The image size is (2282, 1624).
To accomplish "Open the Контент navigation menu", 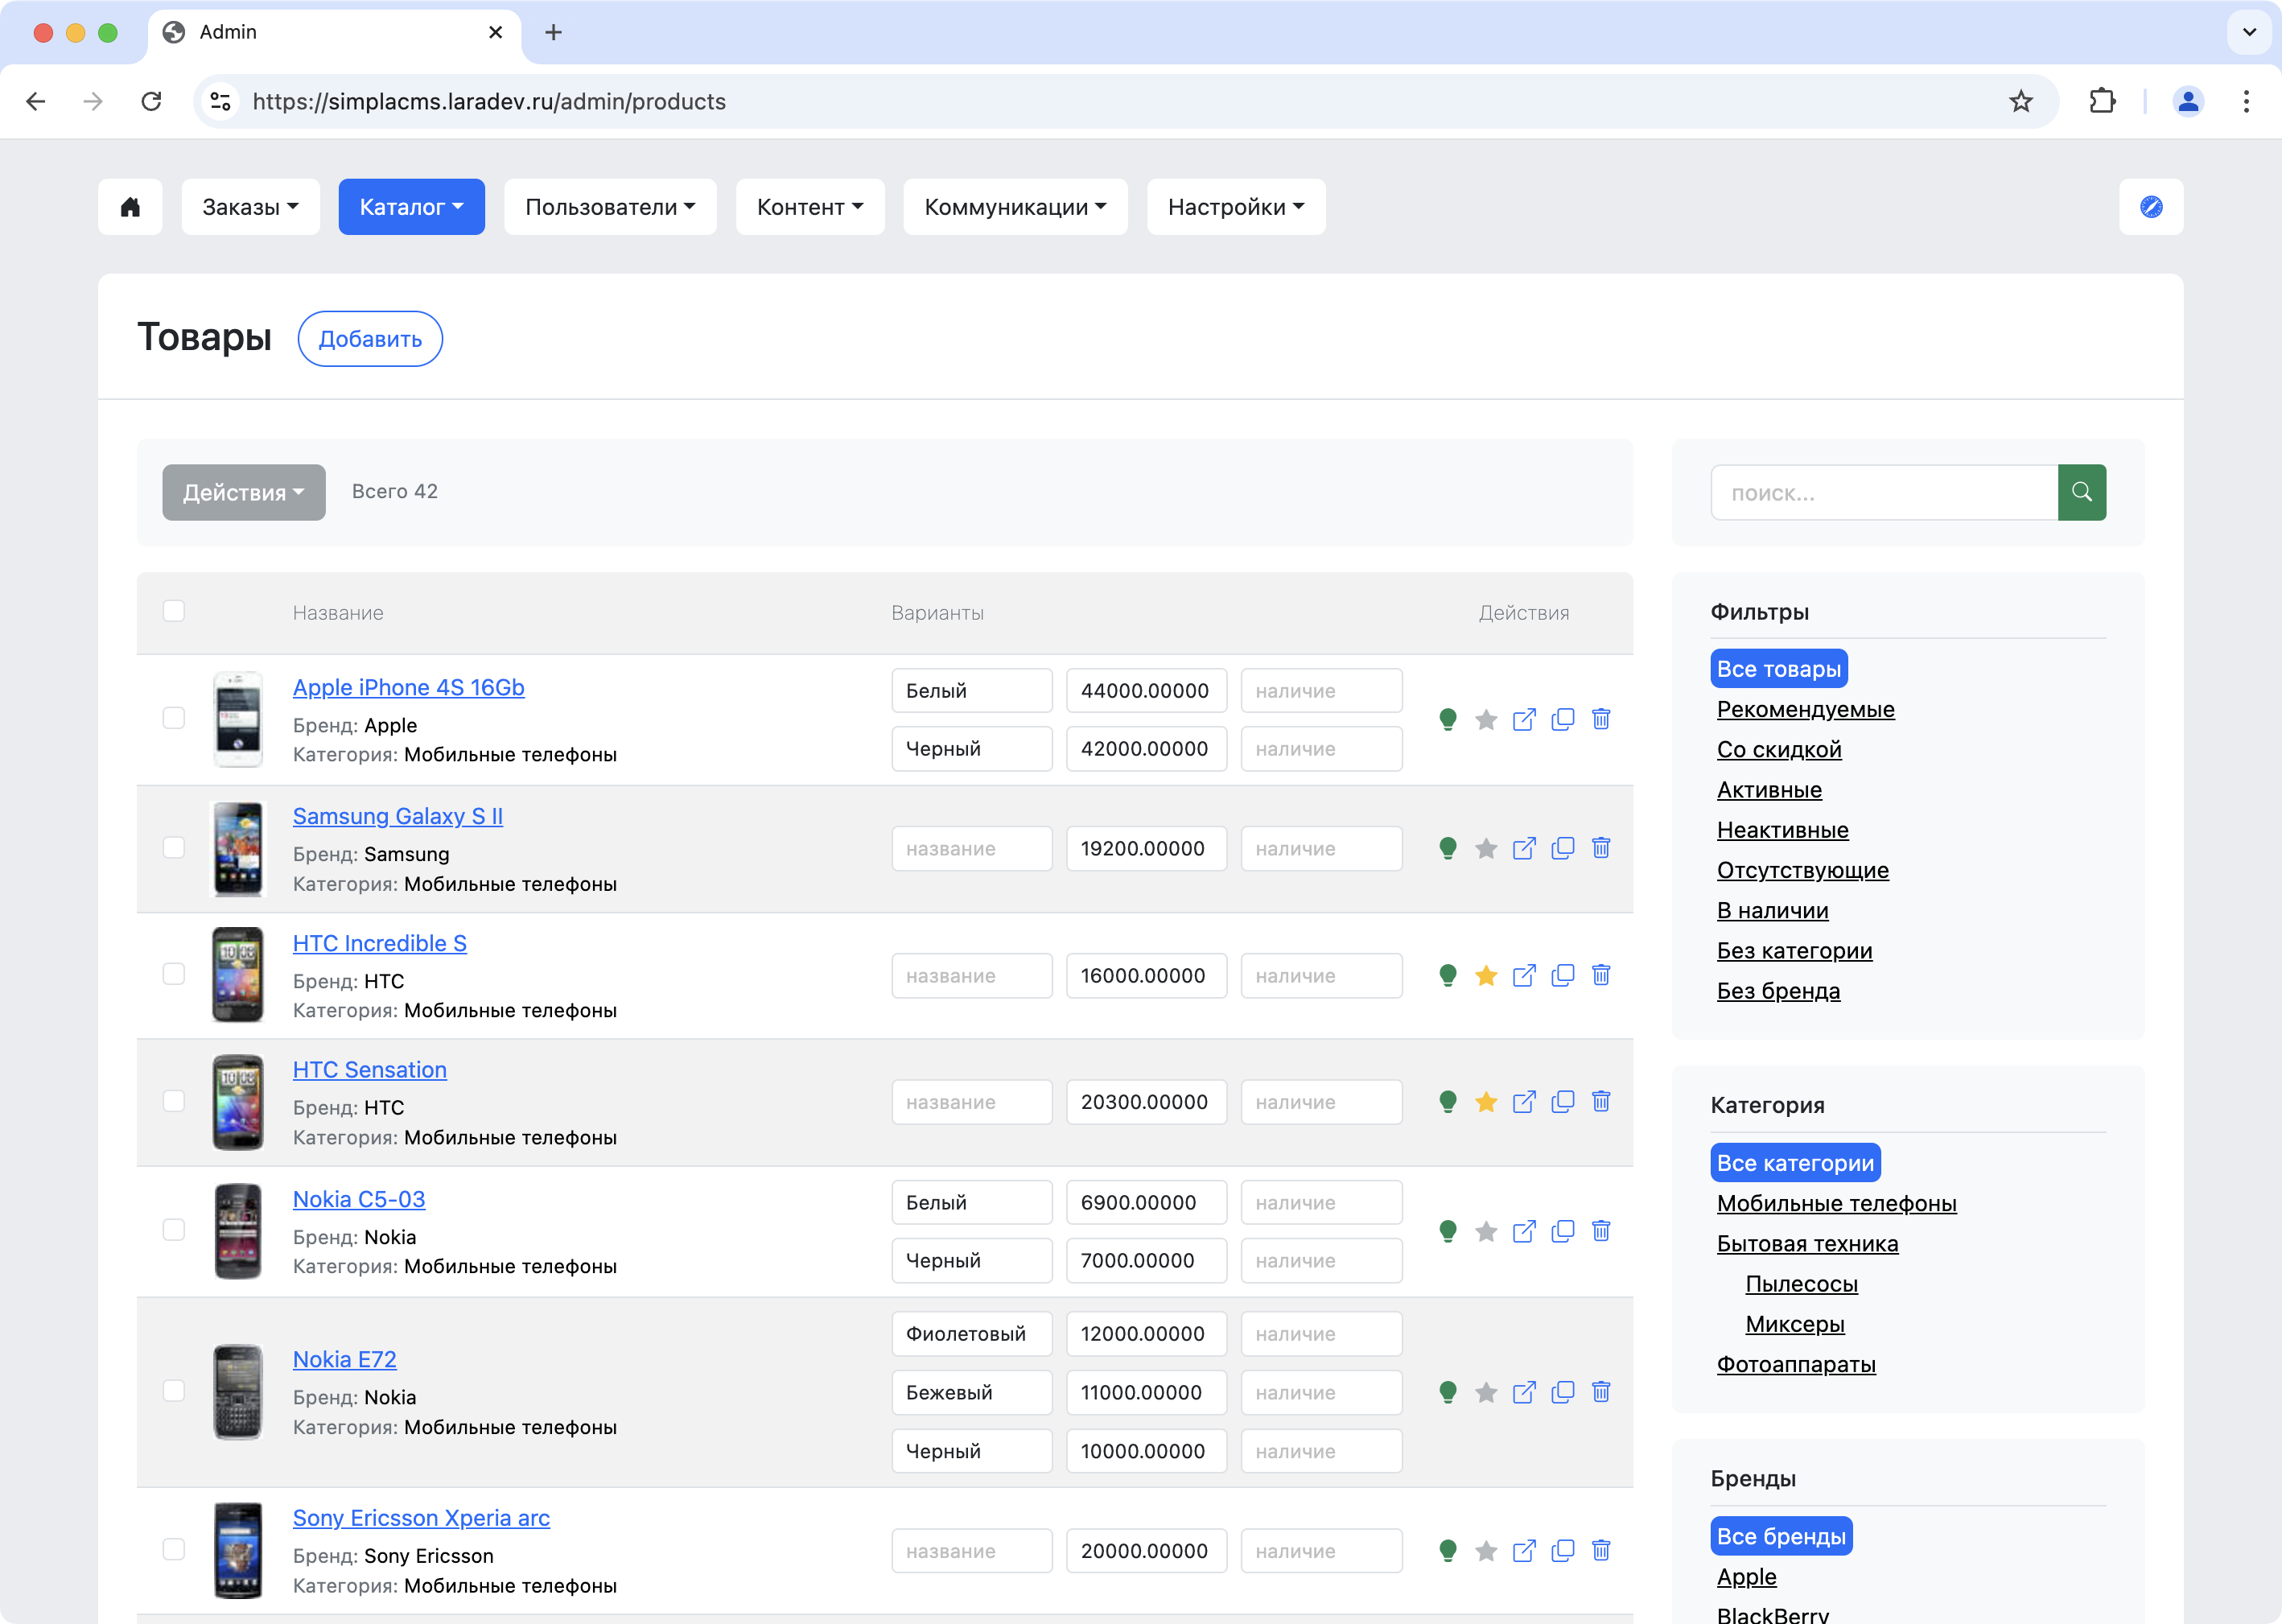I will [809, 207].
